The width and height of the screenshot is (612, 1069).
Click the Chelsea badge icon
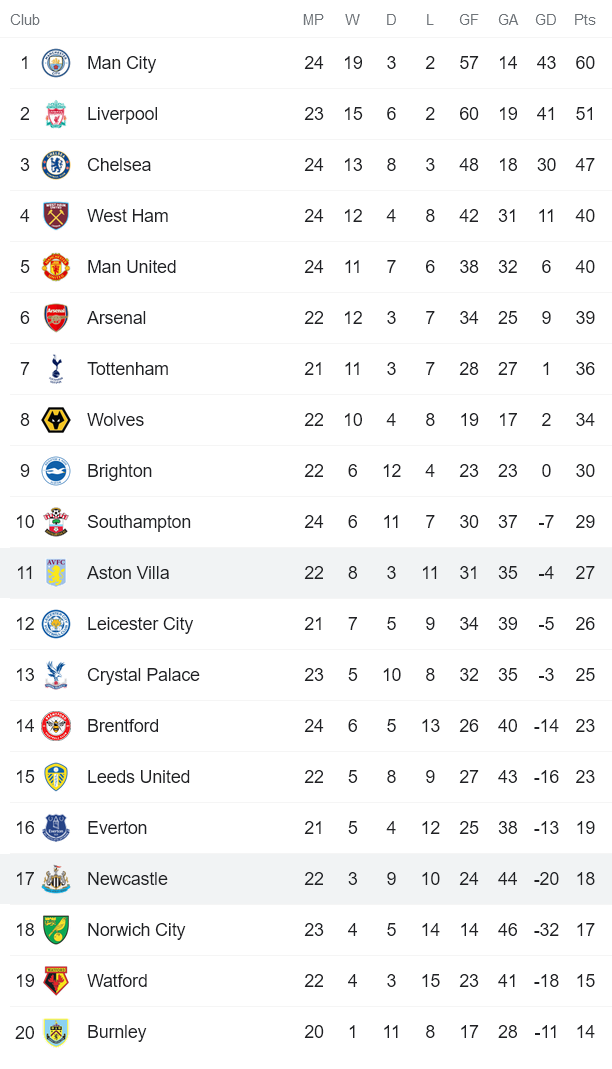tap(56, 165)
